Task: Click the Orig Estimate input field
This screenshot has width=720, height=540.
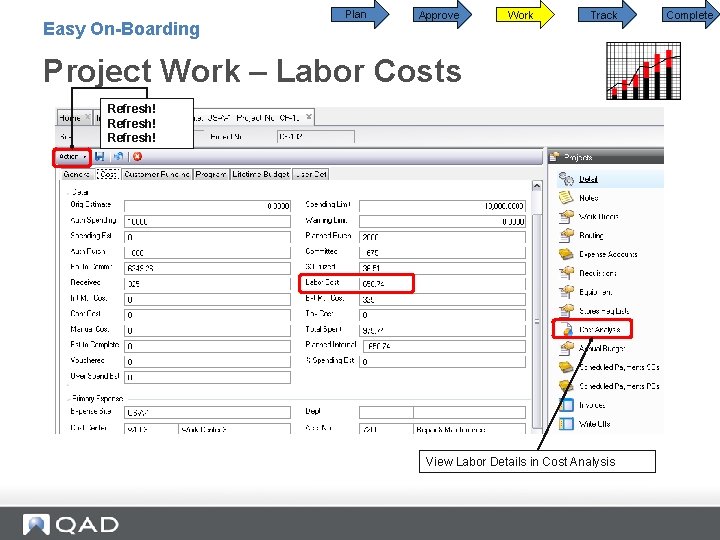Action: pos(207,206)
